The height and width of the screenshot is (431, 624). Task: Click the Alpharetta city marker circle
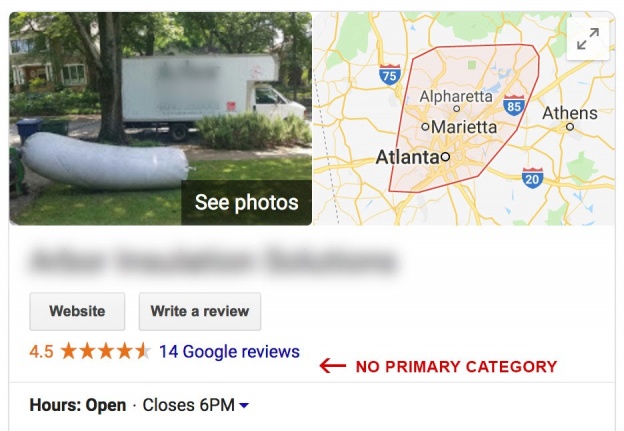456,108
